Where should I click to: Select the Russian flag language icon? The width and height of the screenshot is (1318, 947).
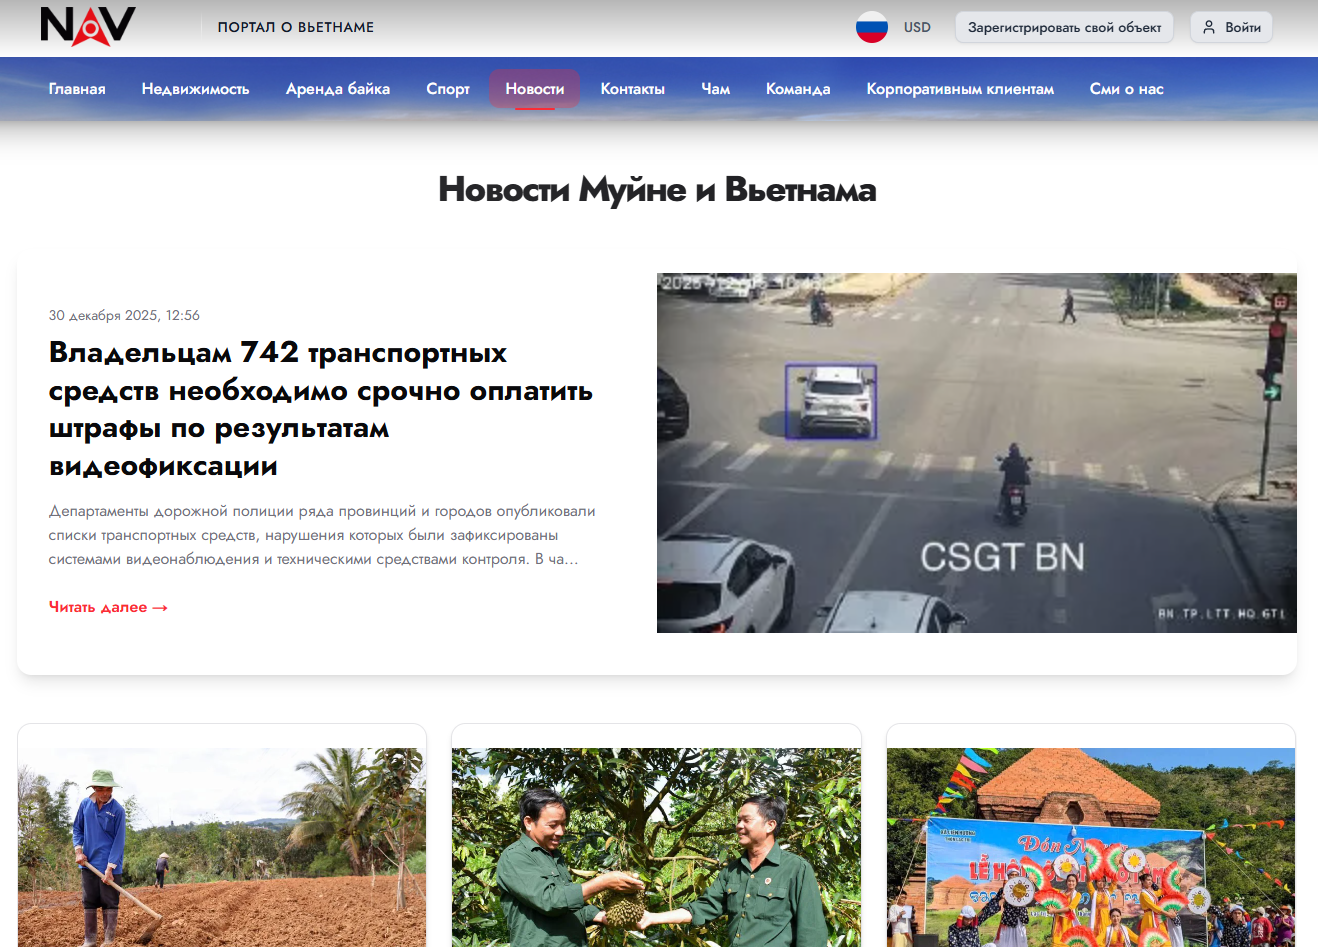pos(871,27)
